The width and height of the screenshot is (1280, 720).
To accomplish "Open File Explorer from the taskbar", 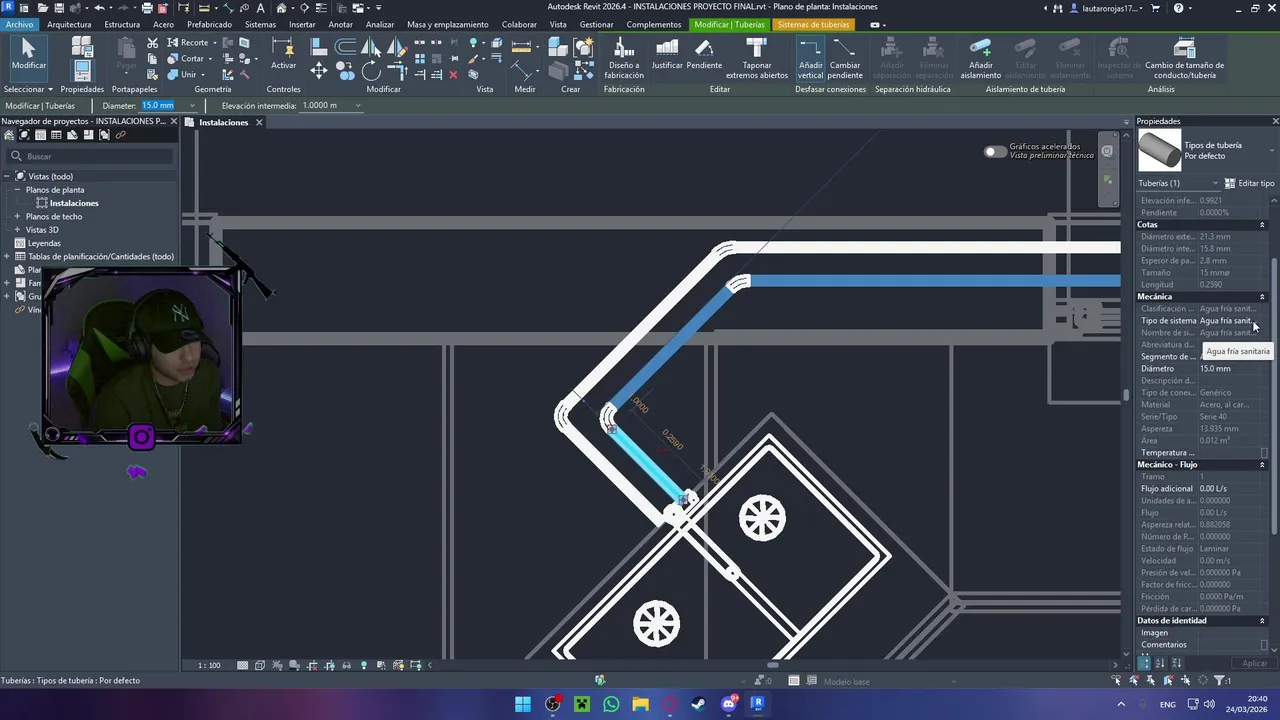I will [x=640, y=704].
